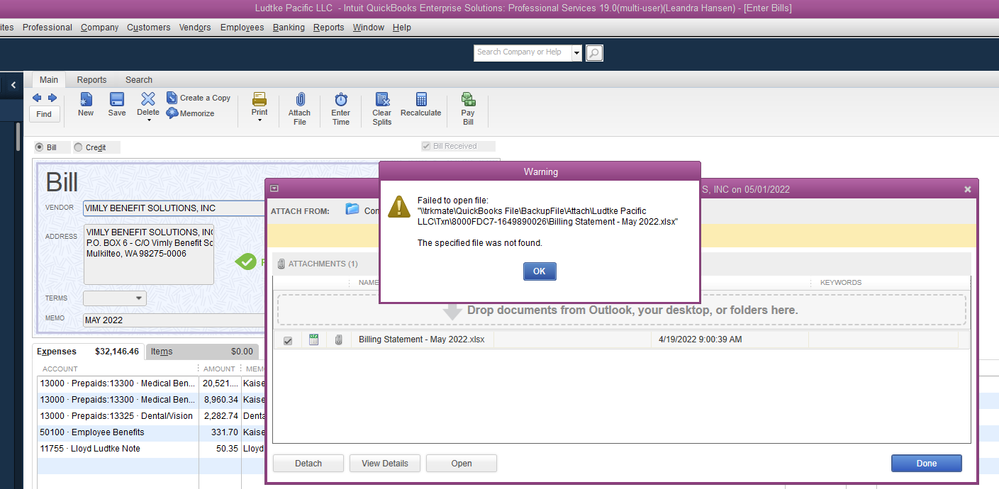
Task: Open the Window menu
Action: click(368, 27)
